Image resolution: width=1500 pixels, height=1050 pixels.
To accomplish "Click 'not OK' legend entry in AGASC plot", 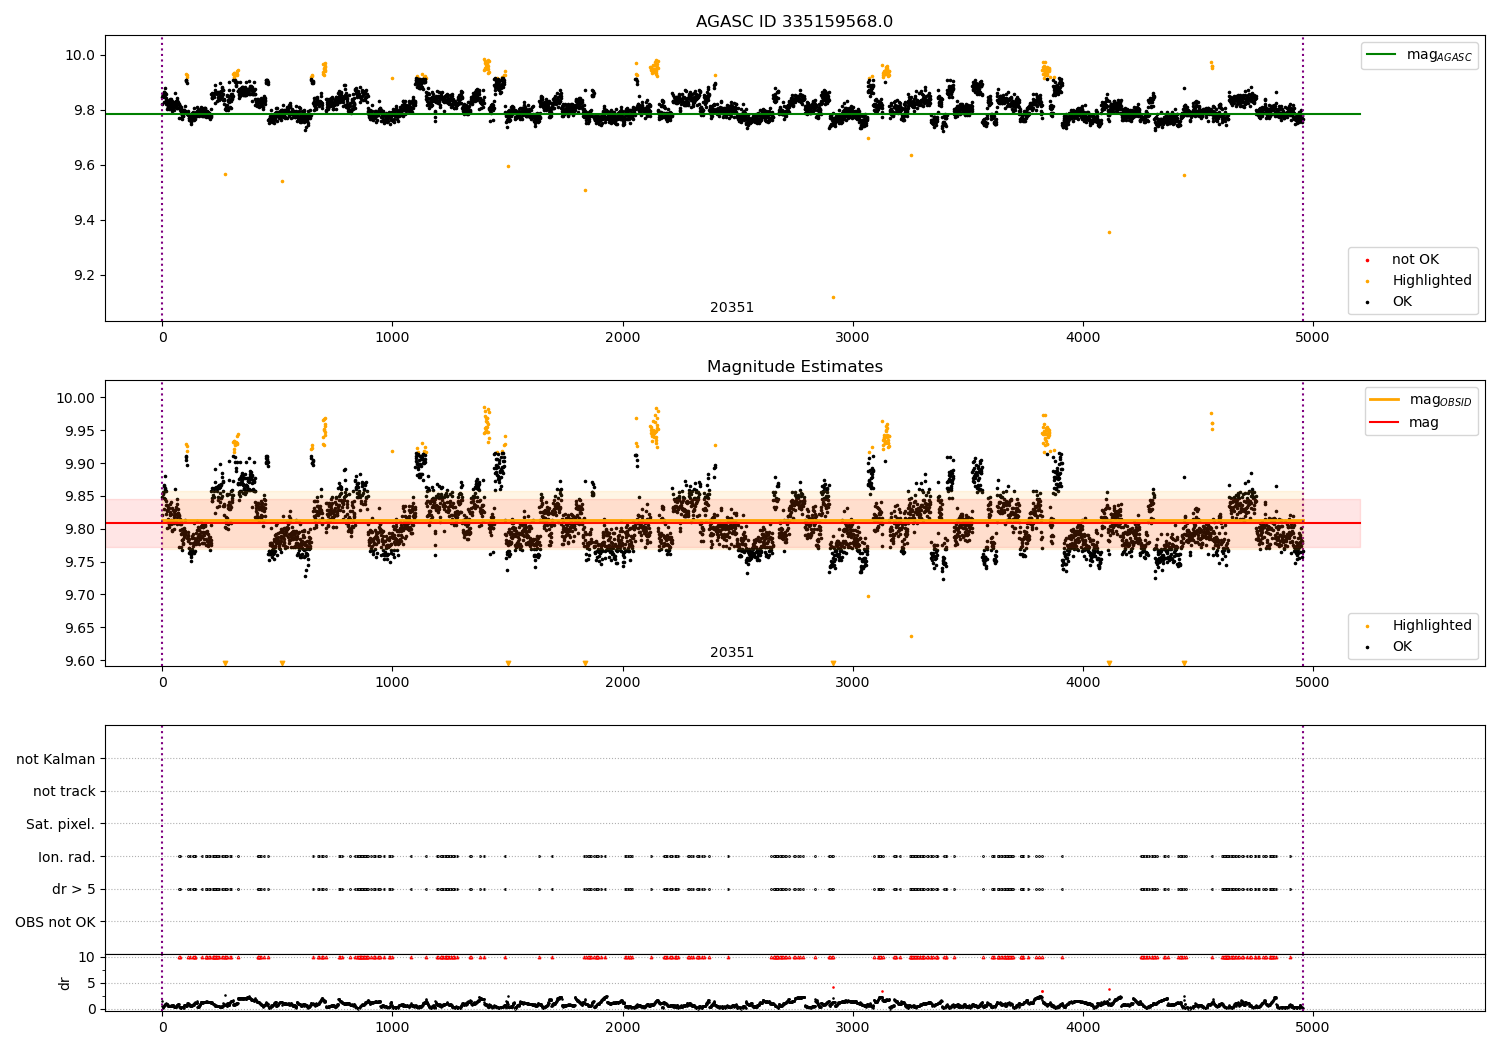I will click(1415, 260).
